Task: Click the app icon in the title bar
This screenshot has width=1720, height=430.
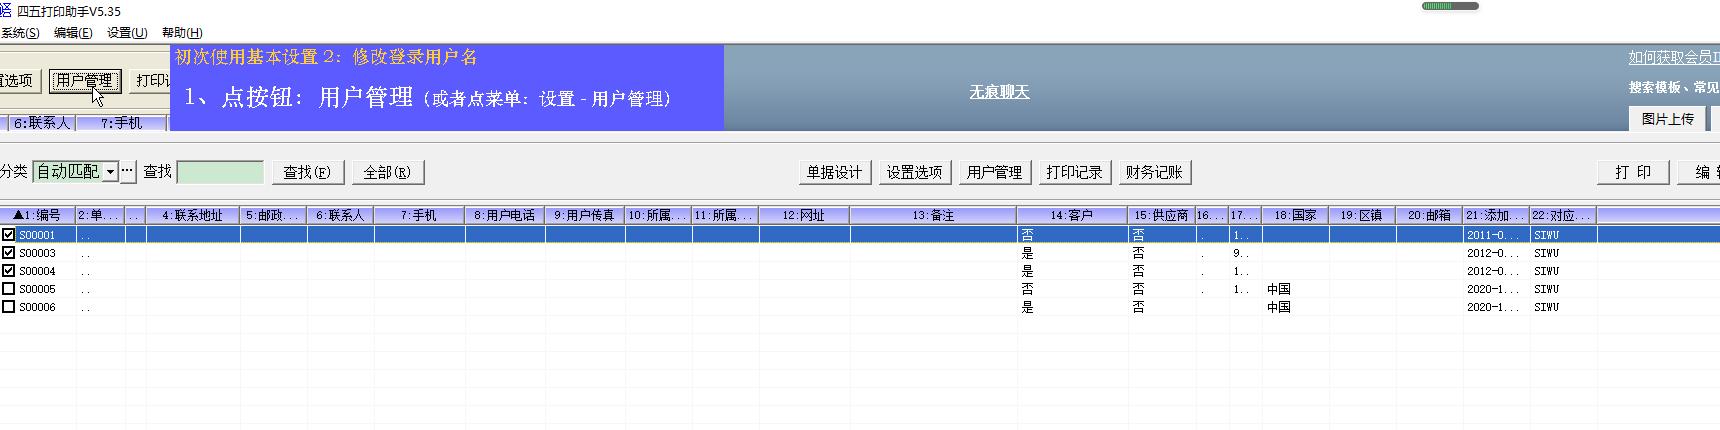Action: click(6, 10)
